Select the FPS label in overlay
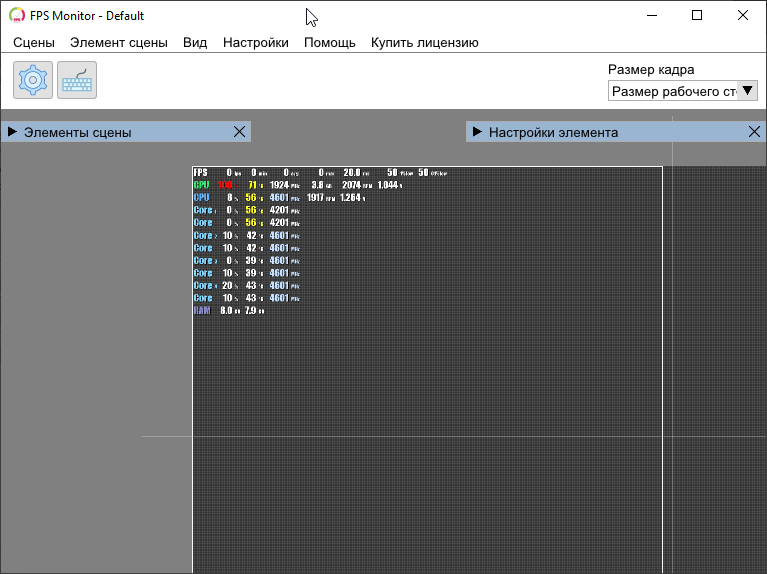The width and height of the screenshot is (767, 574). [x=201, y=172]
